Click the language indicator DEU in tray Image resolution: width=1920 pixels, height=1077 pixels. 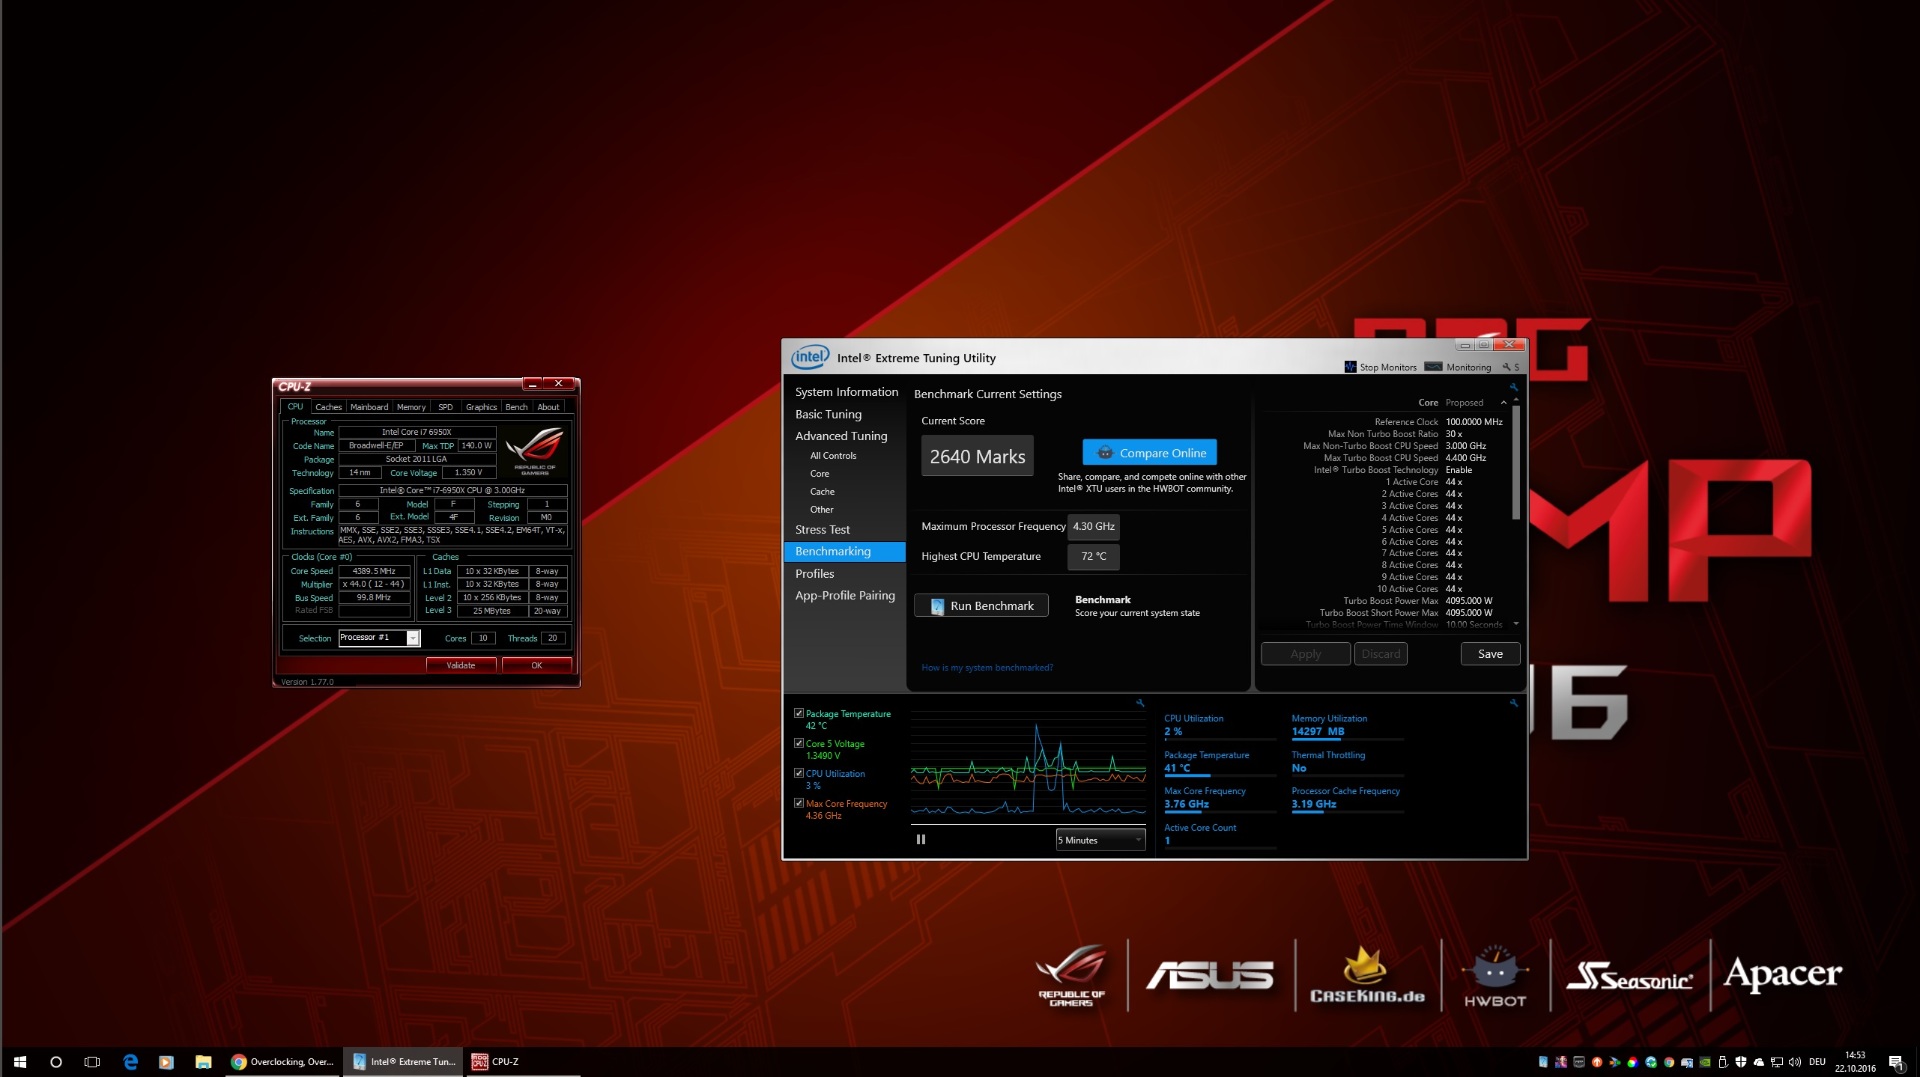[1817, 1062]
